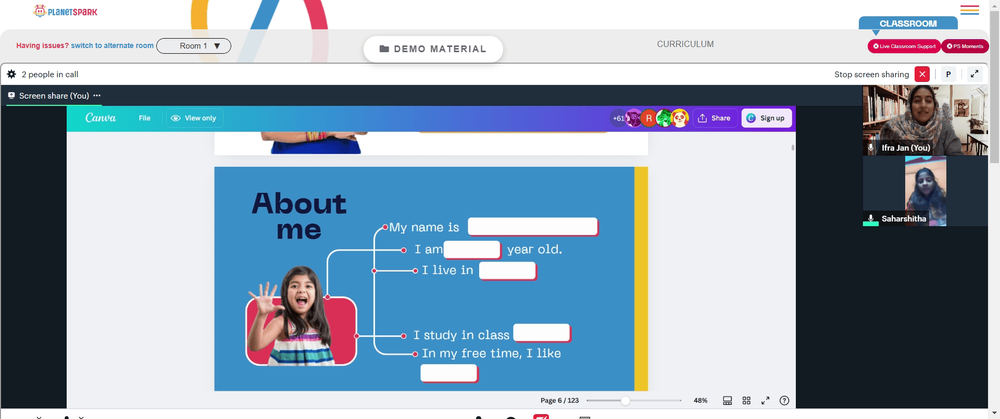
Task: Click the PS Moments button
Action: click(x=965, y=46)
